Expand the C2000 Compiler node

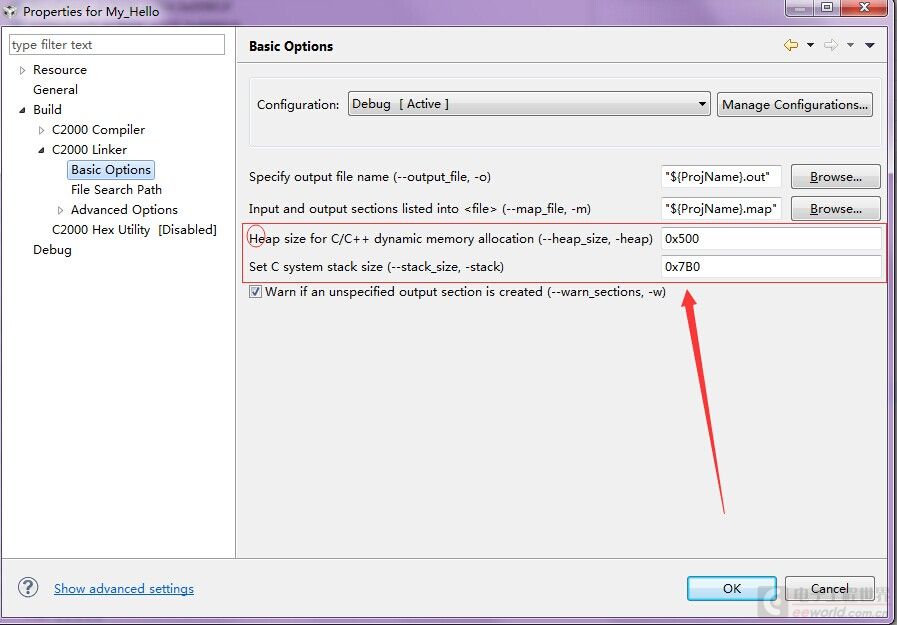(41, 130)
